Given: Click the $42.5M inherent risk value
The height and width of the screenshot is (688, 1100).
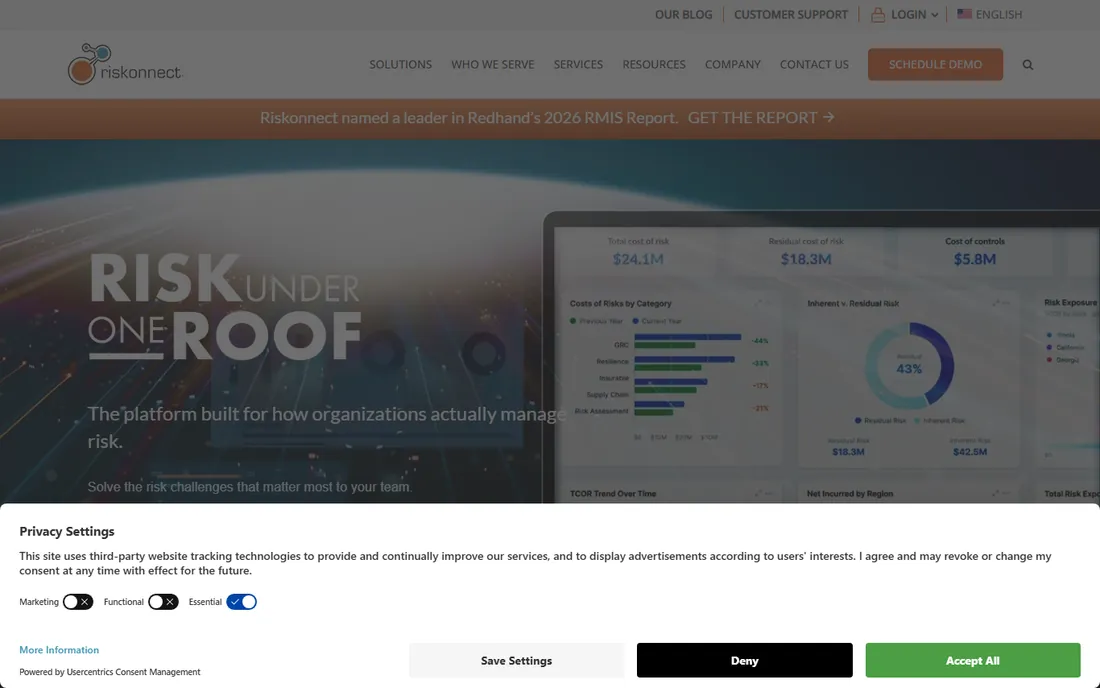Looking at the screenshot, I should tap(970, 452).
